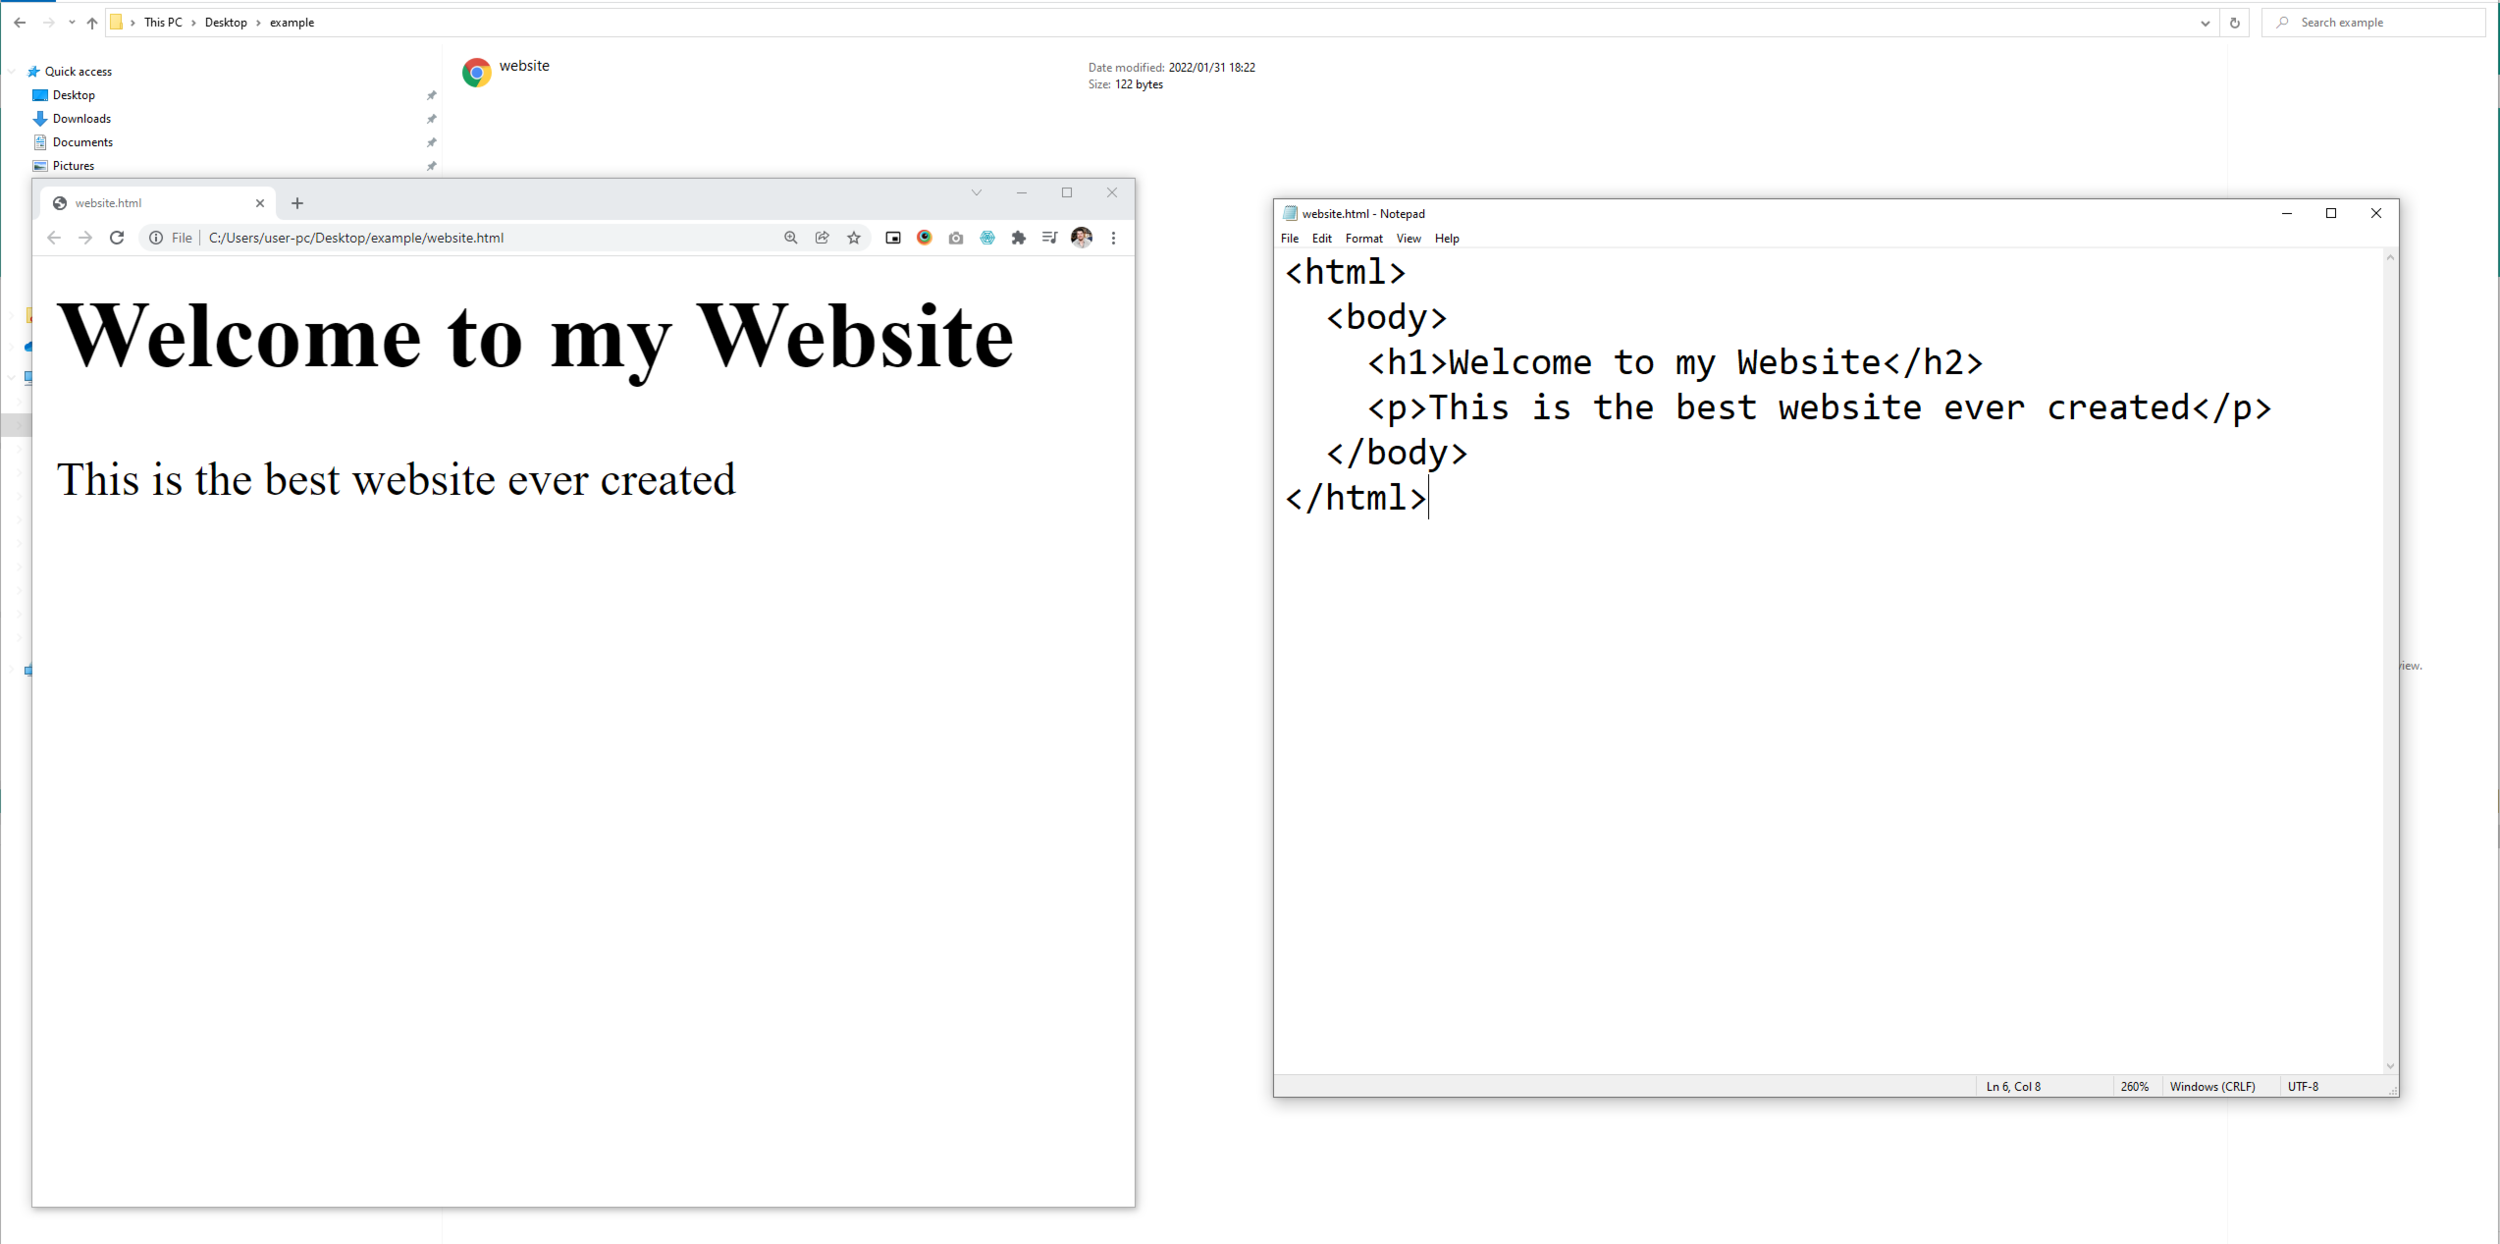The image size is (2500, 1244).
Task: Open Downloads in Quick access sidebar
Action: click(x=81, y=119)
